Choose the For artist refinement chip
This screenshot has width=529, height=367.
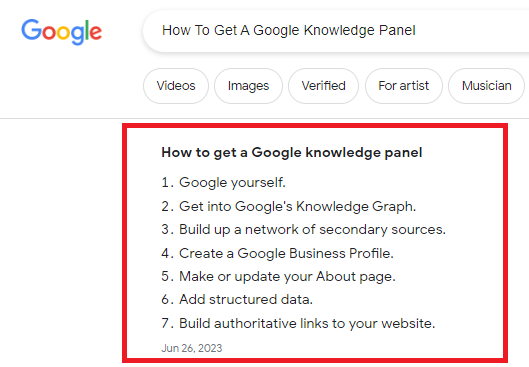(x=403, y=86)
